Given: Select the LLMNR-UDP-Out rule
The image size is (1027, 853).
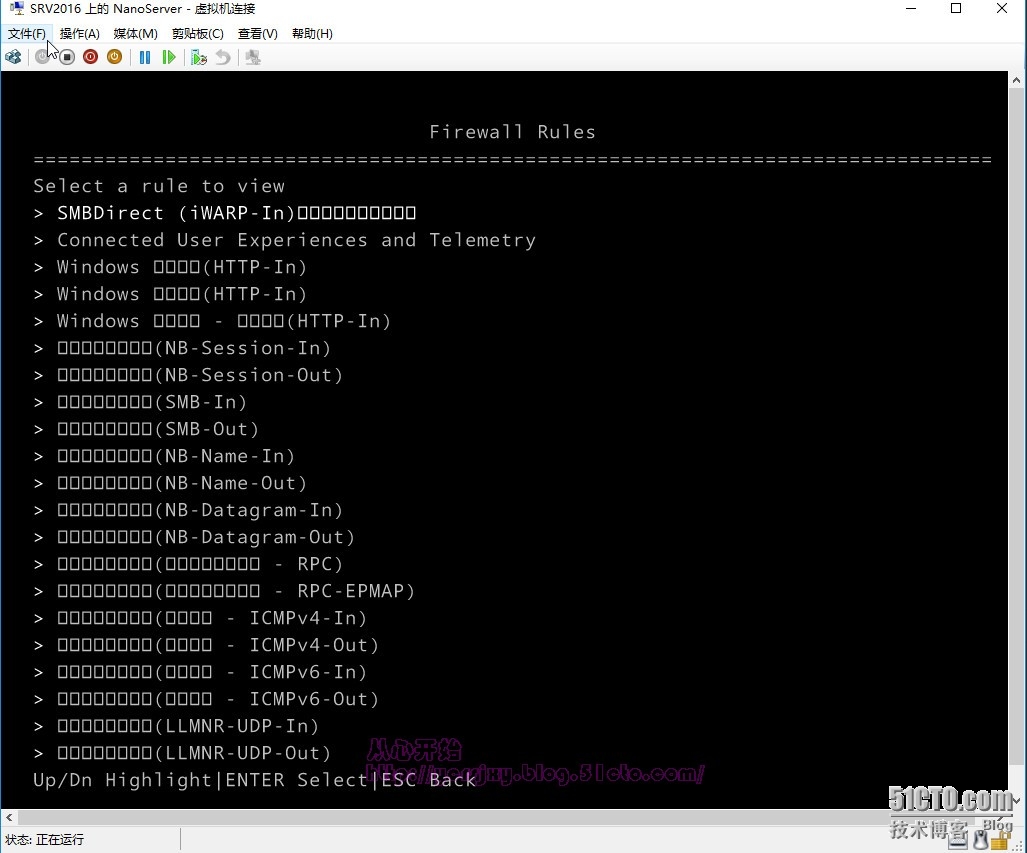Looking at the screenshot, I should point(182,753).
